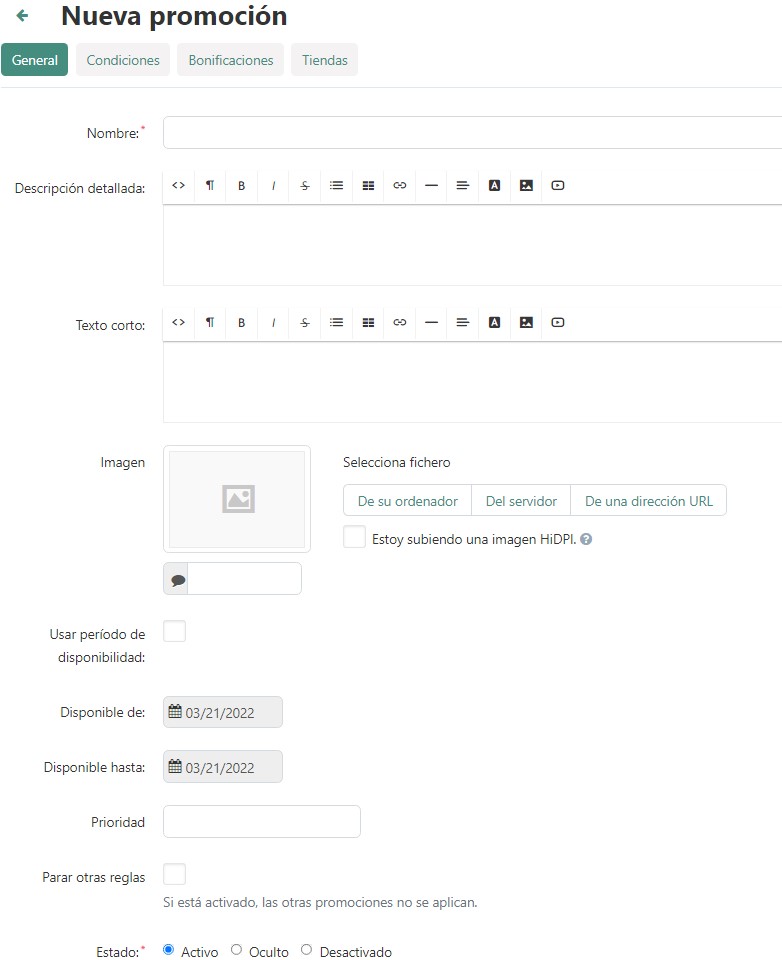Tick Estoy subiendo una imagen HiDPI
782x960 pixels.
[354, 538]
